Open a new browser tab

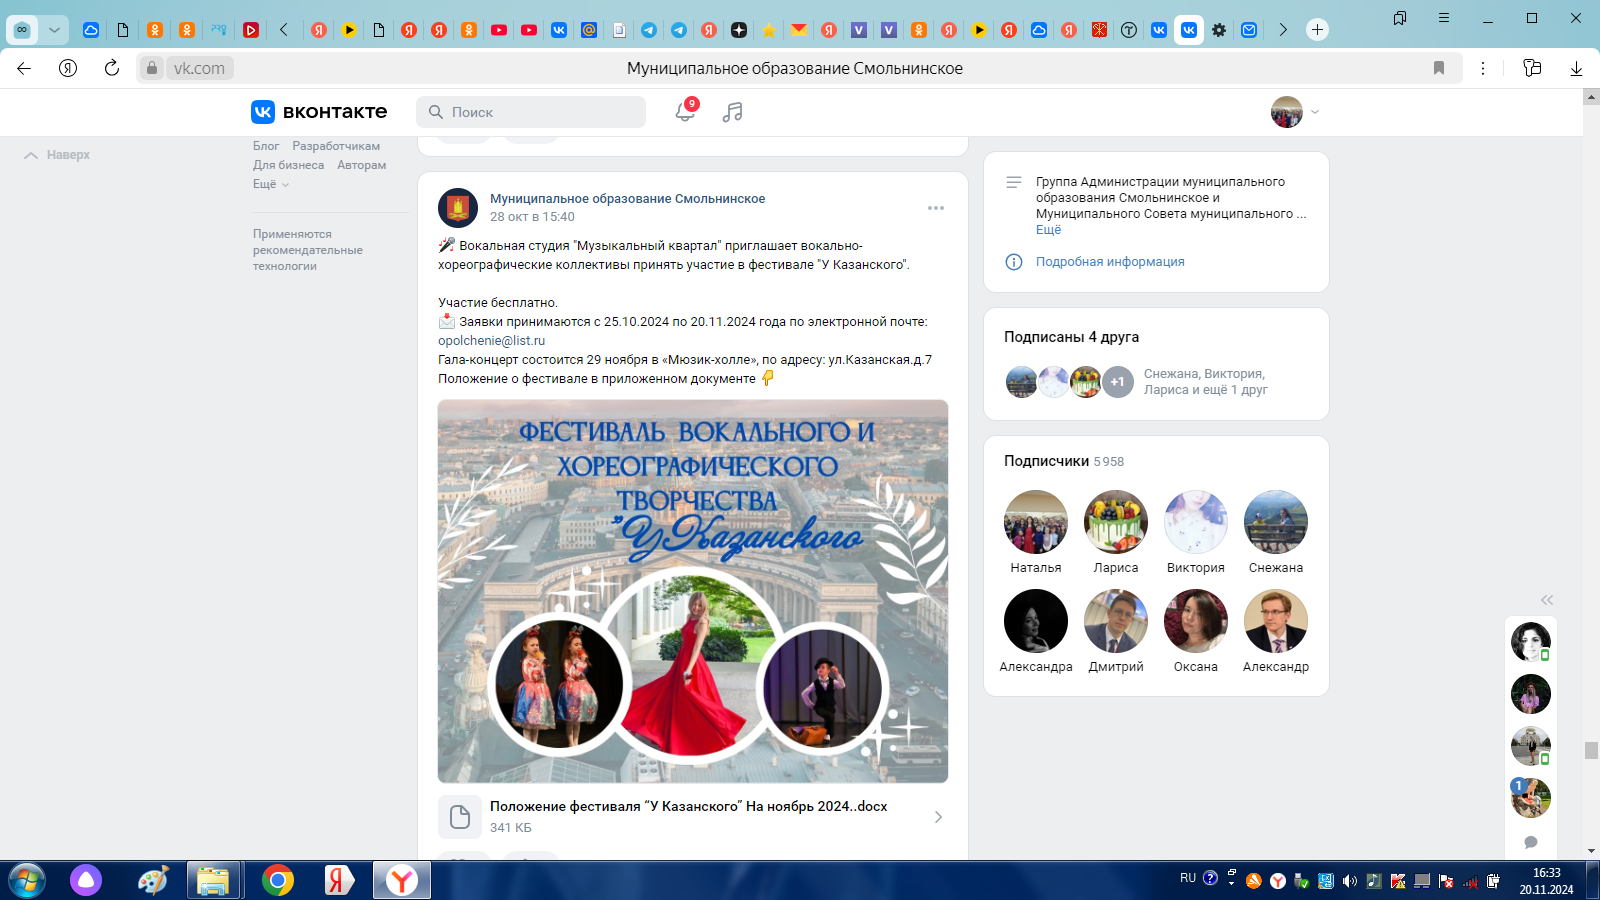(1317, 30)
